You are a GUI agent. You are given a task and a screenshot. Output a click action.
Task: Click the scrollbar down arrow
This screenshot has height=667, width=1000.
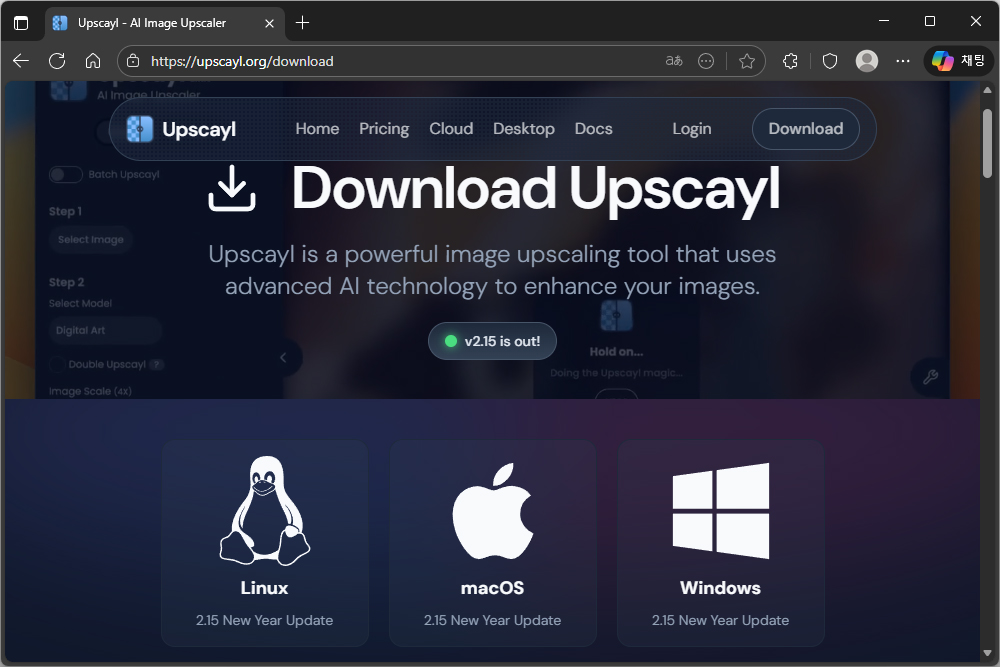987,653
